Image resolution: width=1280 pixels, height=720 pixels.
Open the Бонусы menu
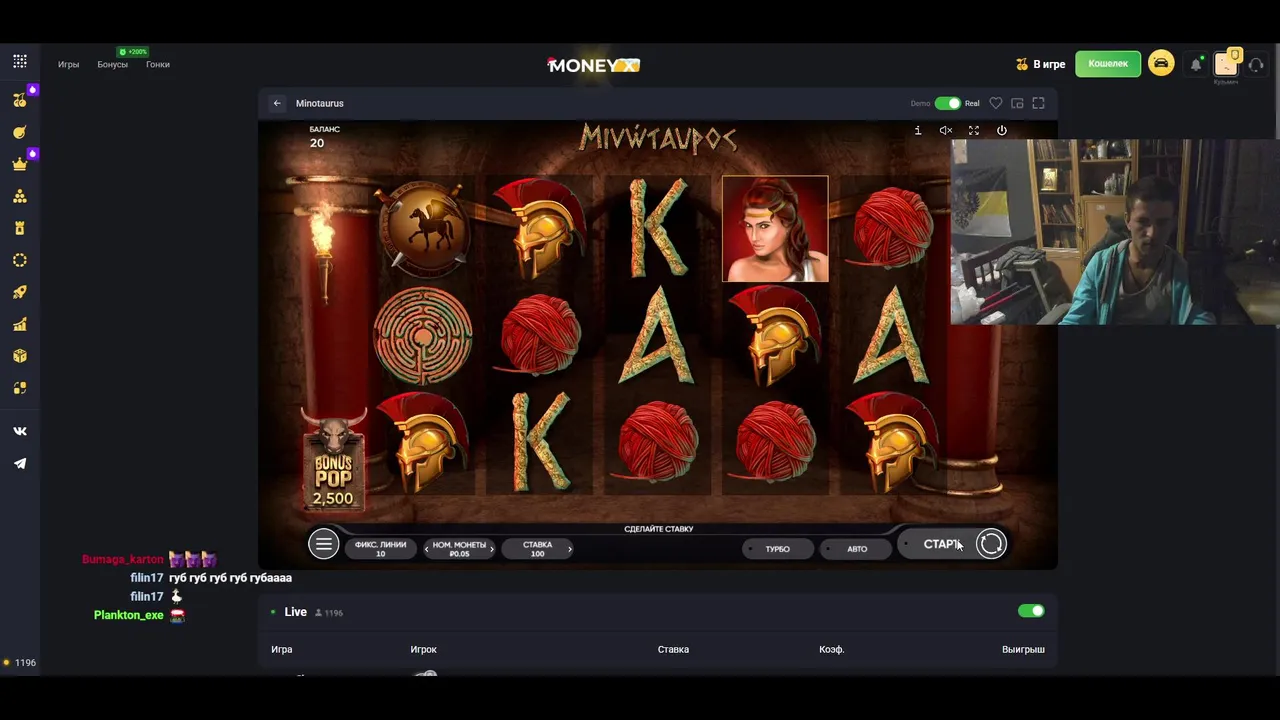click(x=112, y=64)
